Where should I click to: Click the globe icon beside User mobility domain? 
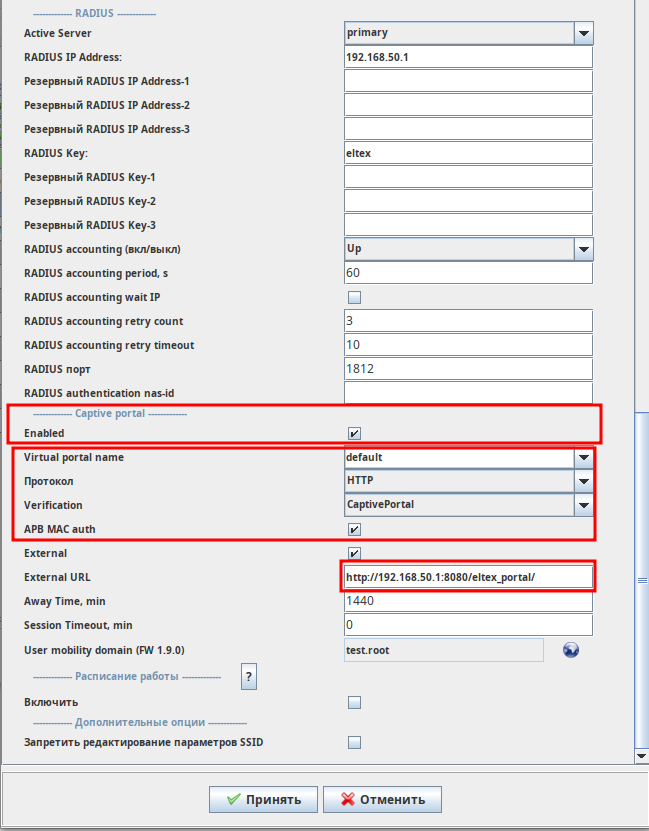click(571, 650)
